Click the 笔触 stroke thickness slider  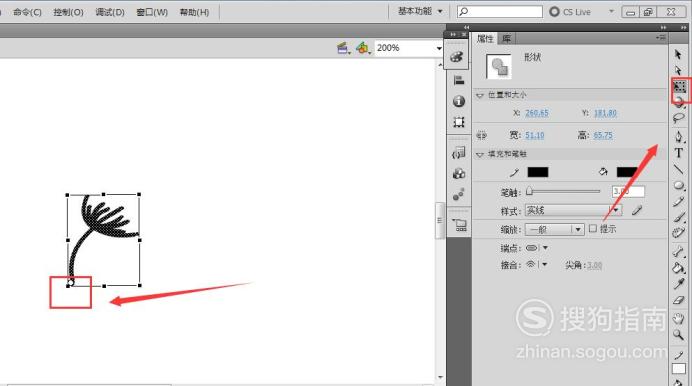pyautogui.click(x=564, y=191)
